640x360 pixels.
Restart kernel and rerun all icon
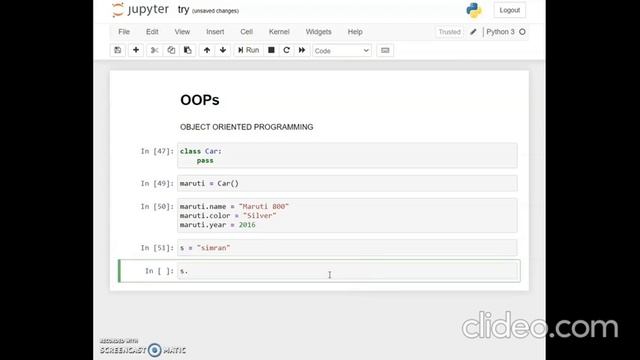coord(302,50)
